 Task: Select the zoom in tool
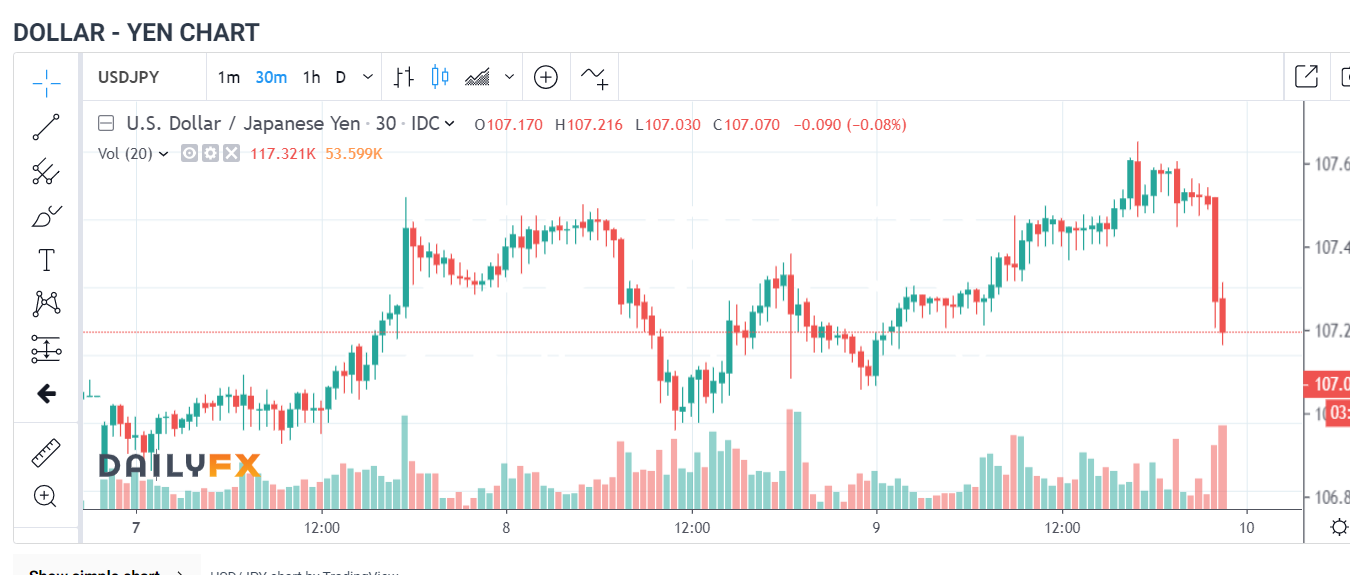tap(46, 496)
